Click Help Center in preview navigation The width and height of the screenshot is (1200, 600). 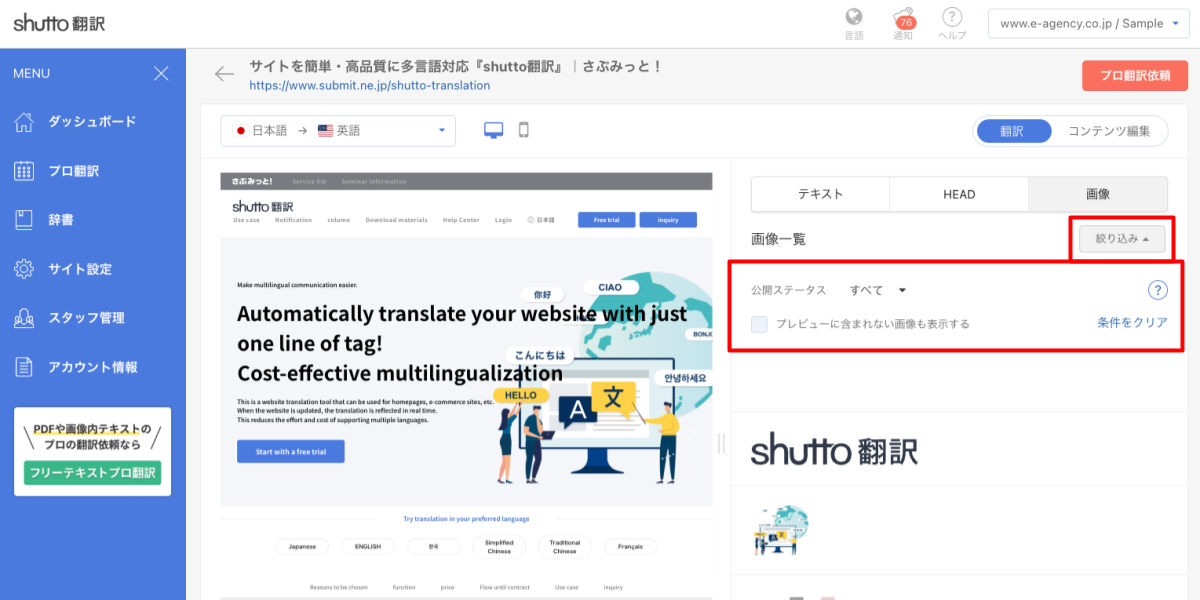pyautogui.click(x=463, y=220)
